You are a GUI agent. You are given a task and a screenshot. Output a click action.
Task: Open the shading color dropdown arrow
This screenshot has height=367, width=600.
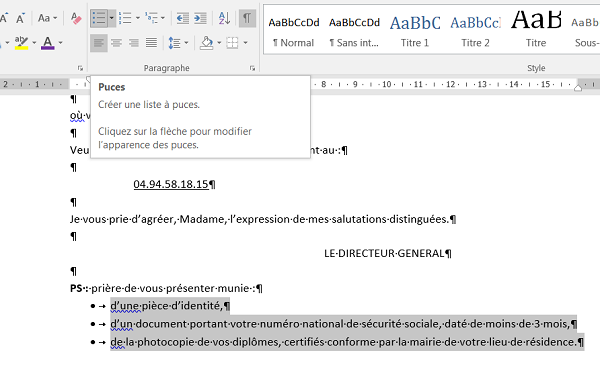[219, 42]
